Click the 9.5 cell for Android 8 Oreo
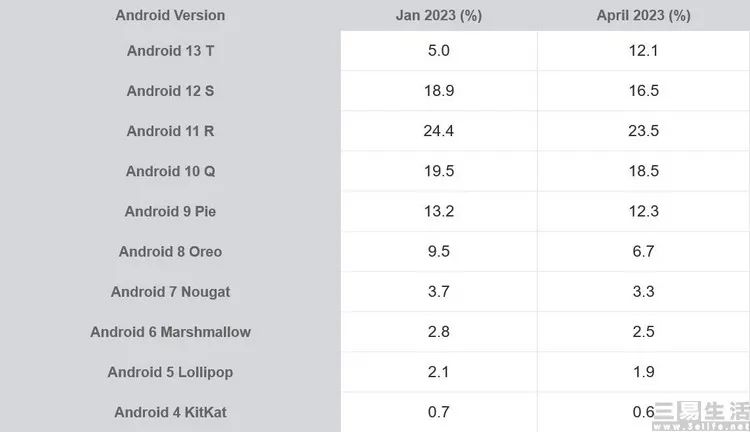750x432 pixels. tap(439, 252)
